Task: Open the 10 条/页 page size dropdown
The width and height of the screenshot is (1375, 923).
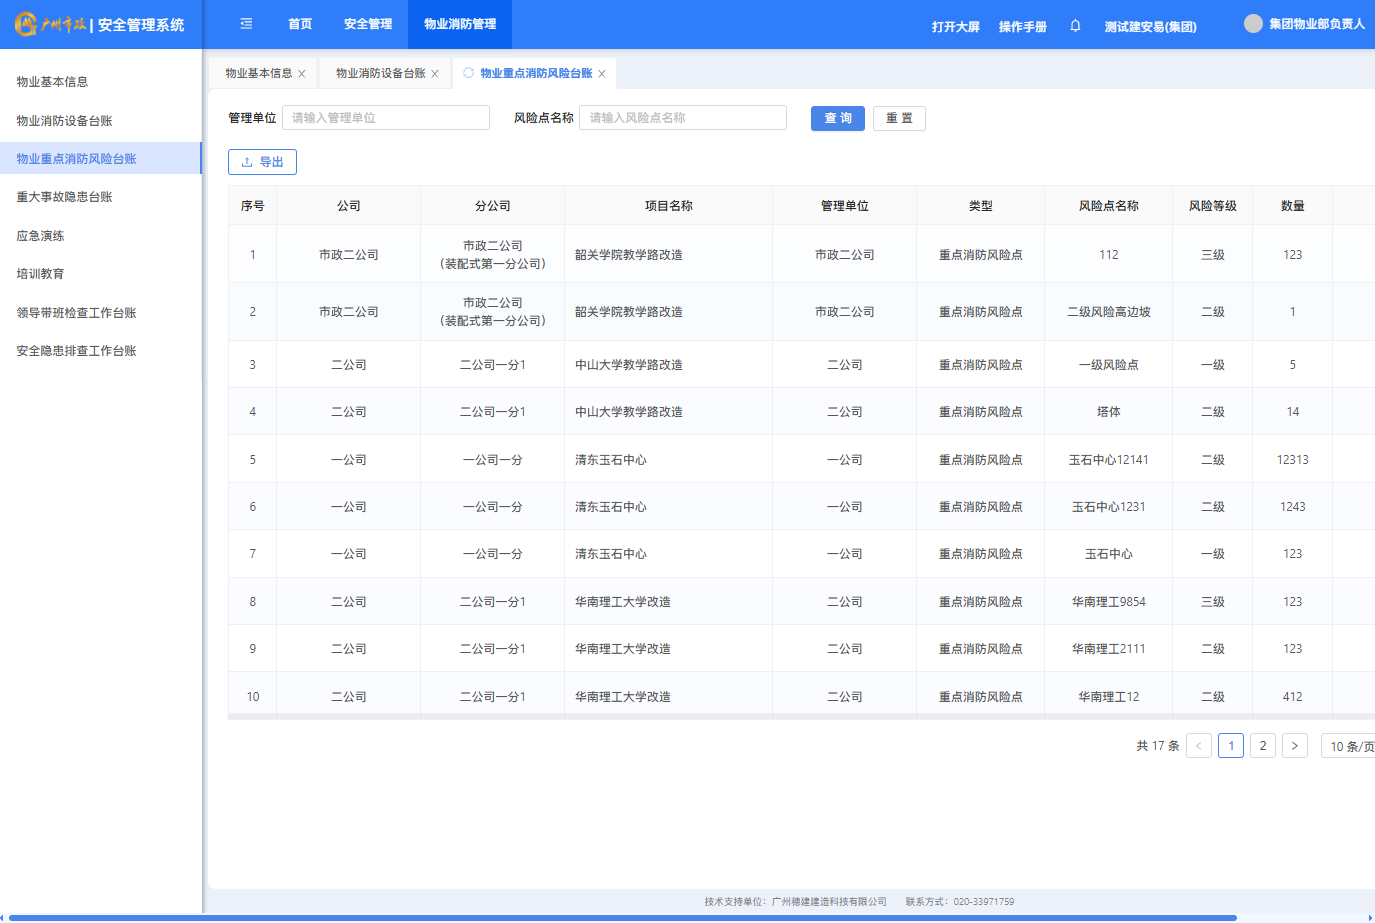Action: point(1350,746)
